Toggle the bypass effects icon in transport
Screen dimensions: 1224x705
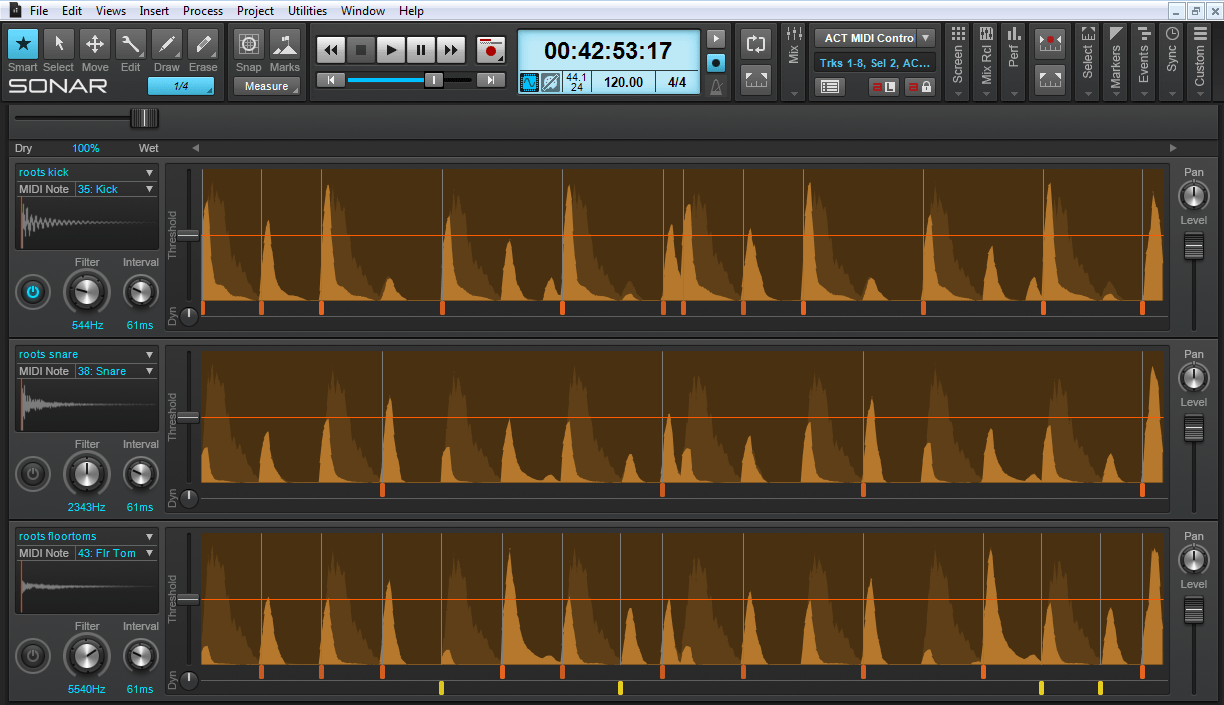(x=550, y=82)
